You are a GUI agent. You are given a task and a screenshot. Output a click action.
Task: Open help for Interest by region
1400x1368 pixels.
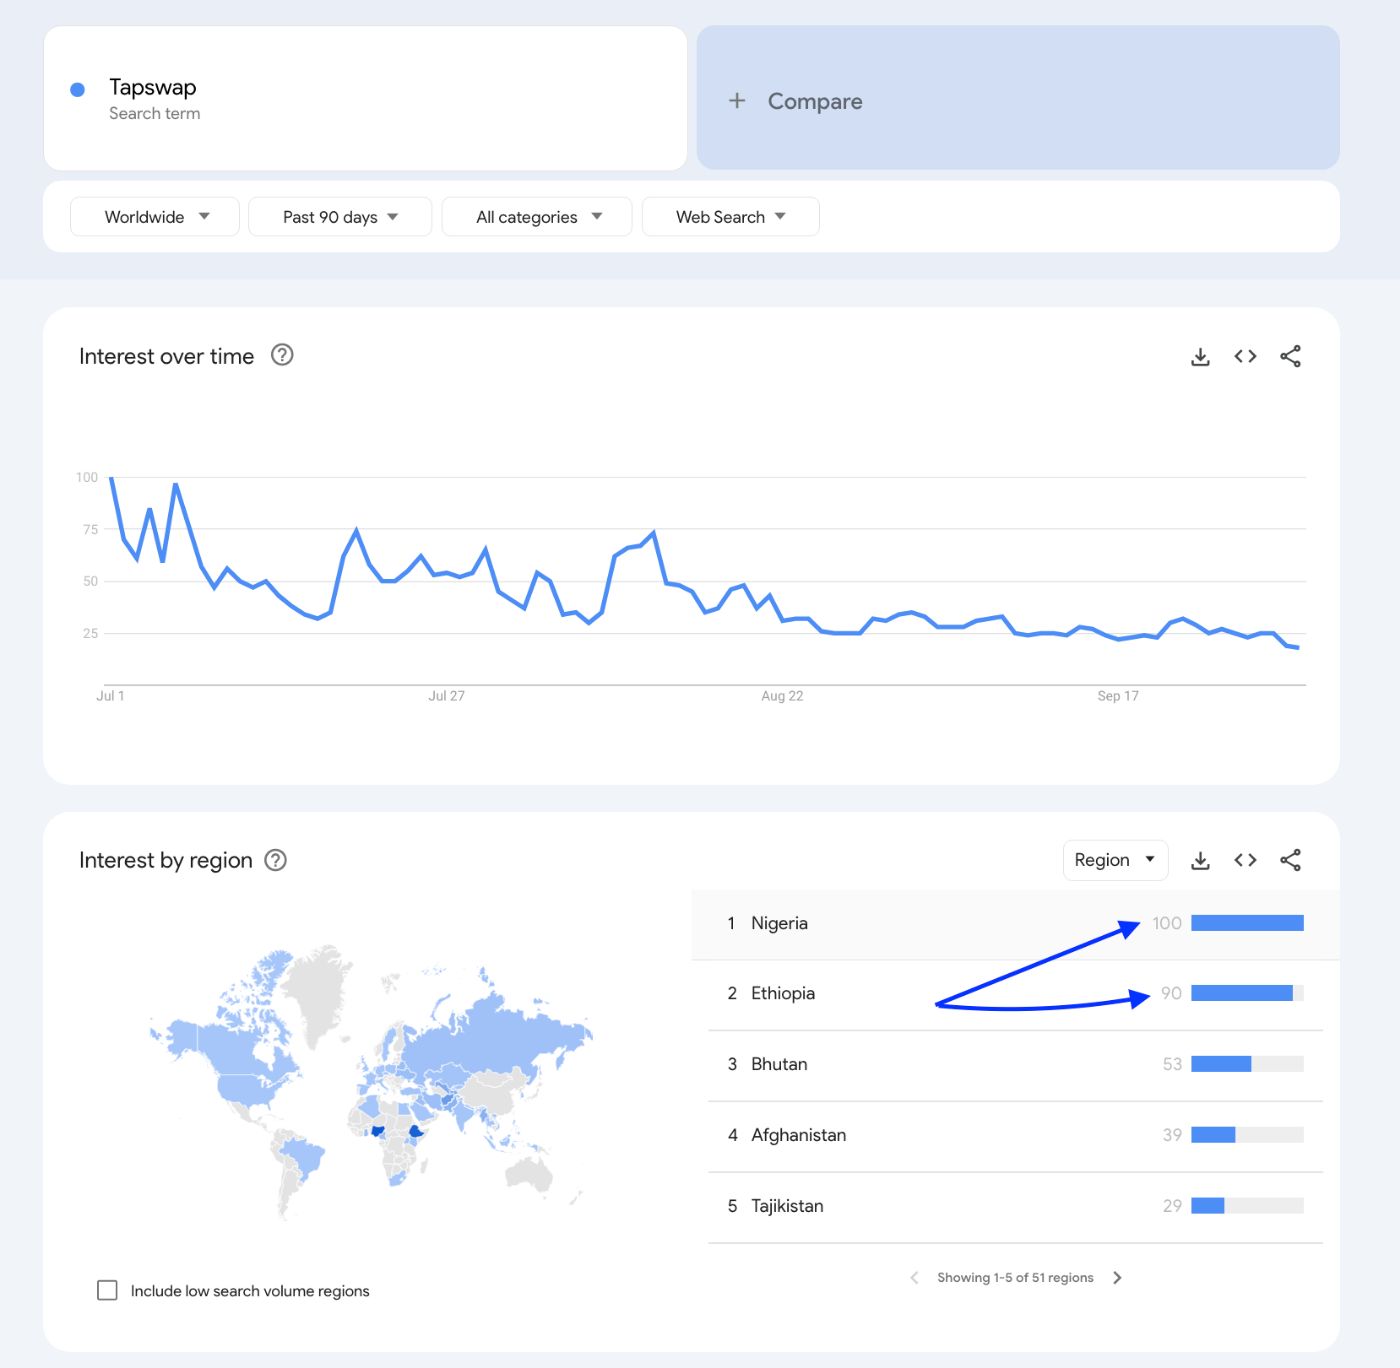coord(275,860)
